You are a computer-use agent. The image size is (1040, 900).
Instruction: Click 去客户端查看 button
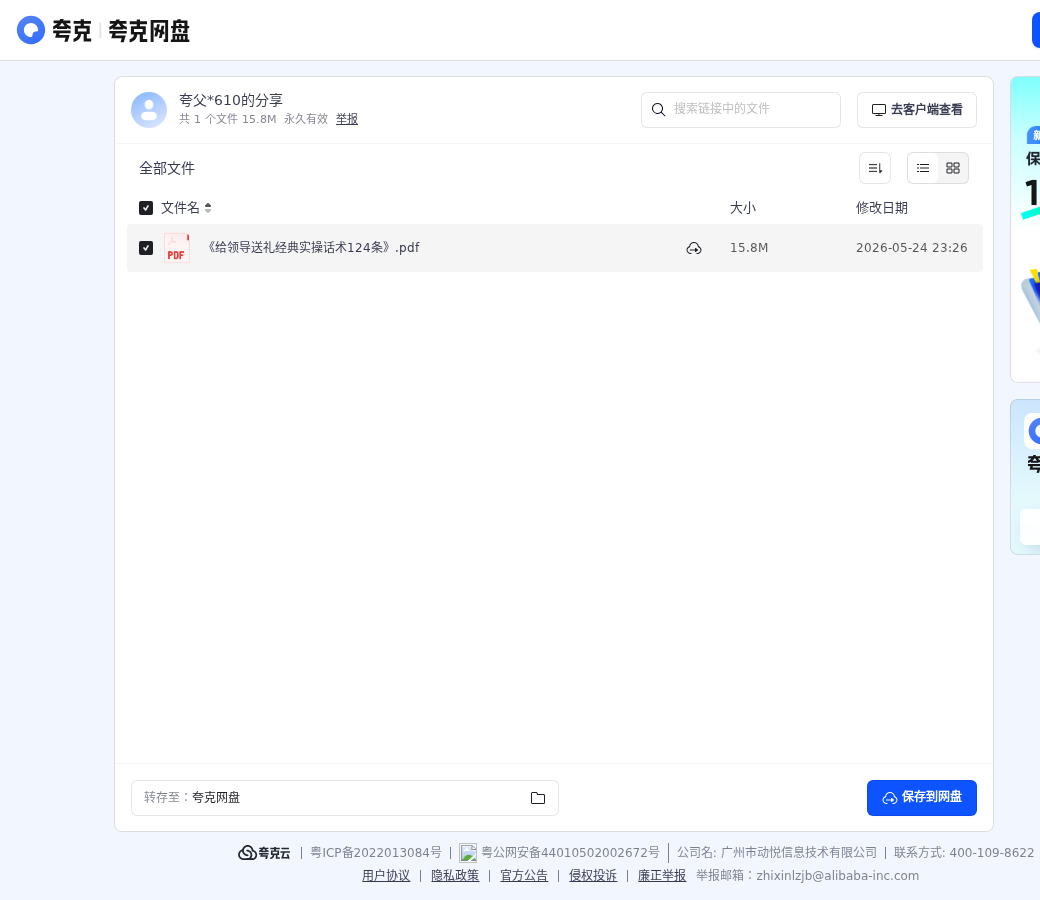[917, 109]
